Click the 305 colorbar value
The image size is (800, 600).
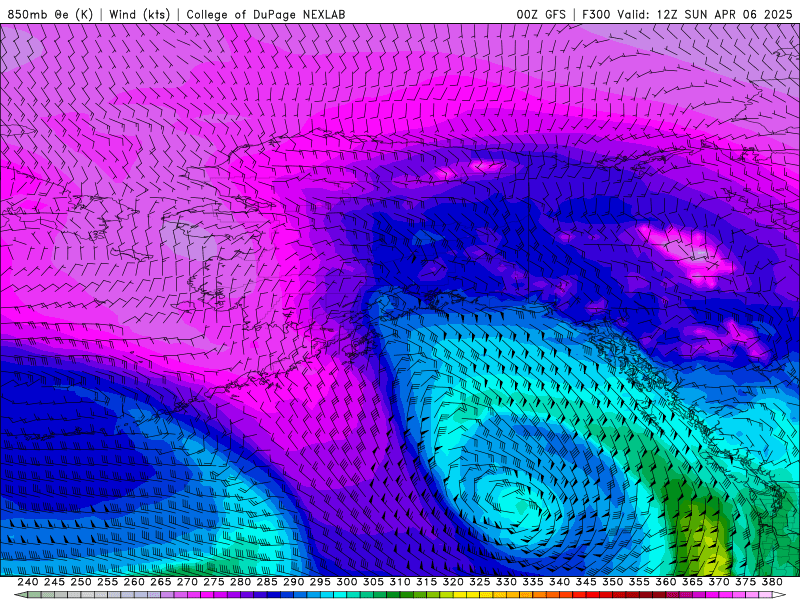tap(373, 582)
